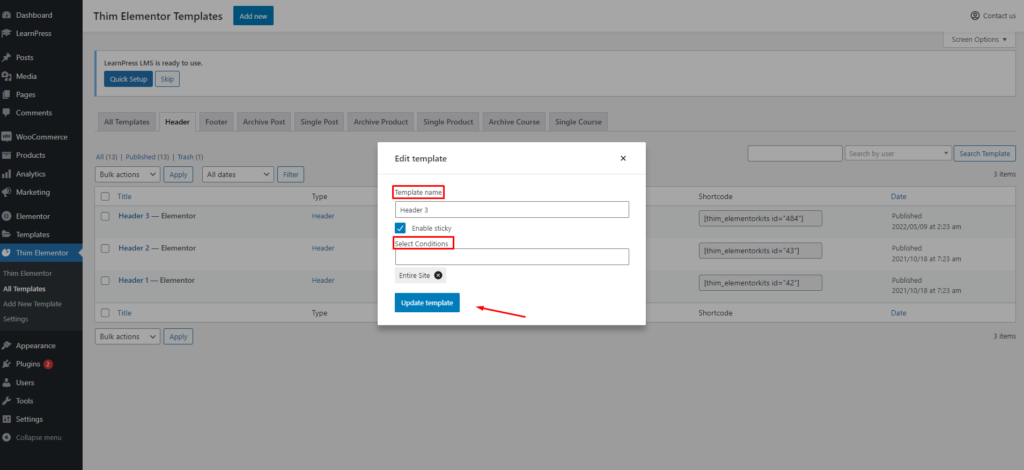Image resolution: width=1024 pixels, height=470 pixels.
Task: Click the Products box icon
Action: (7, 155)
